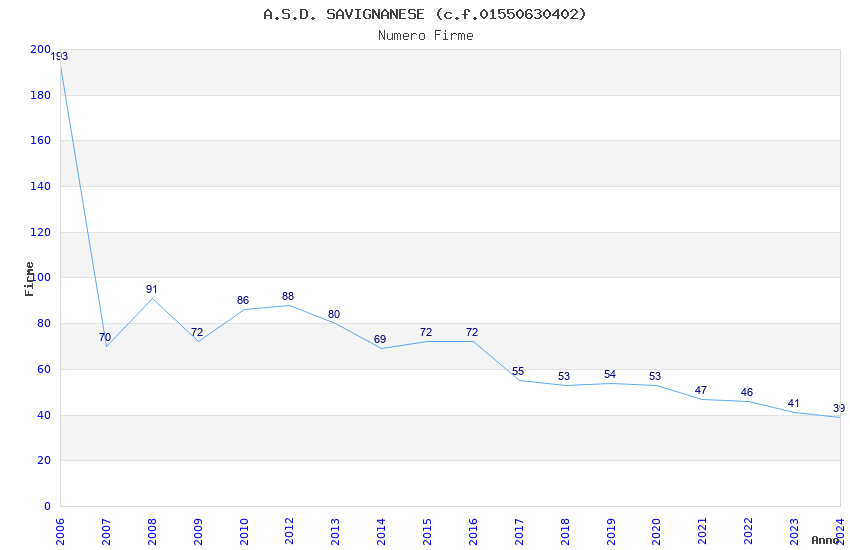Select the 140 y-axis tick label
Screen dimensions: 850x550
[40, 186]
